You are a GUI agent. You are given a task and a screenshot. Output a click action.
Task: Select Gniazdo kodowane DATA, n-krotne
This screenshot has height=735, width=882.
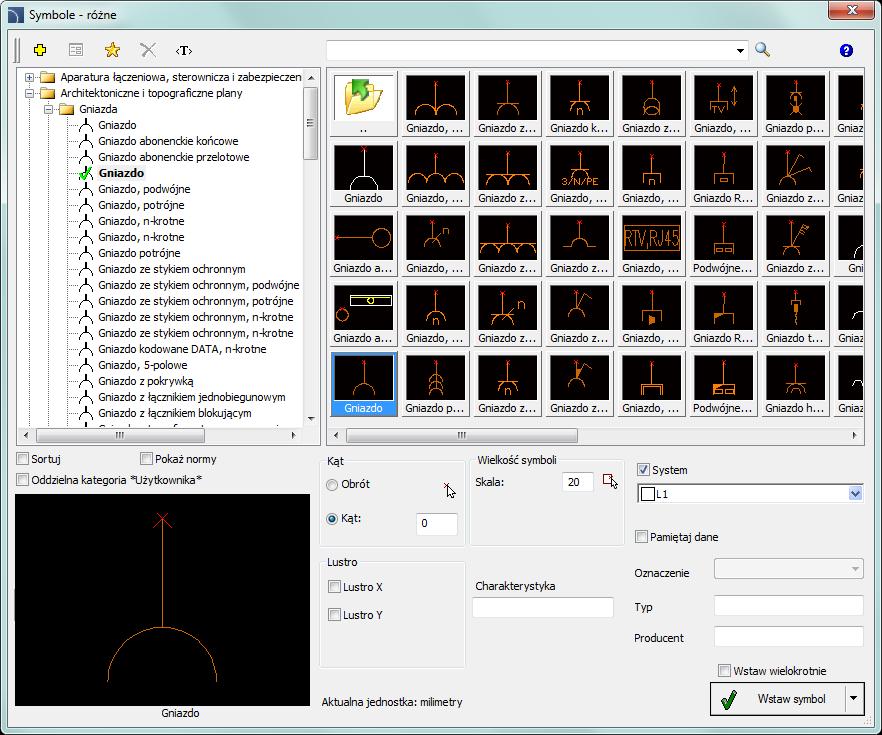pyautogui.click(x=182, y=349)
